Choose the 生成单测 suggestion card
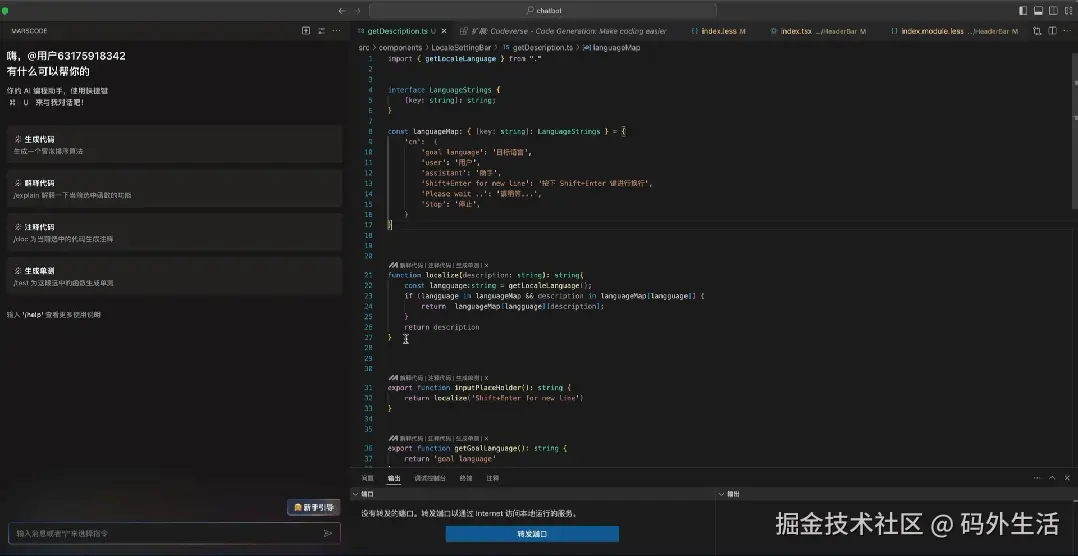This screenshot has width=1078, height=556. click(x=175, y=276)
